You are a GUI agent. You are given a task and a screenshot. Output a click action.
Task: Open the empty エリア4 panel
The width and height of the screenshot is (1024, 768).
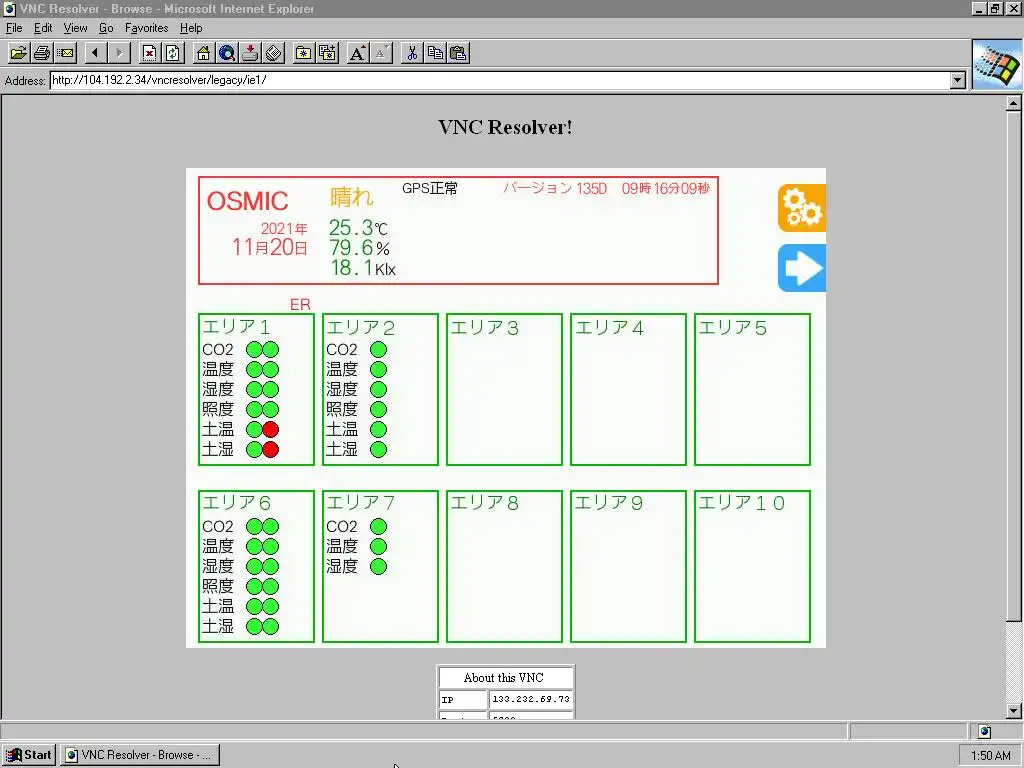click(x=628, y=389)
